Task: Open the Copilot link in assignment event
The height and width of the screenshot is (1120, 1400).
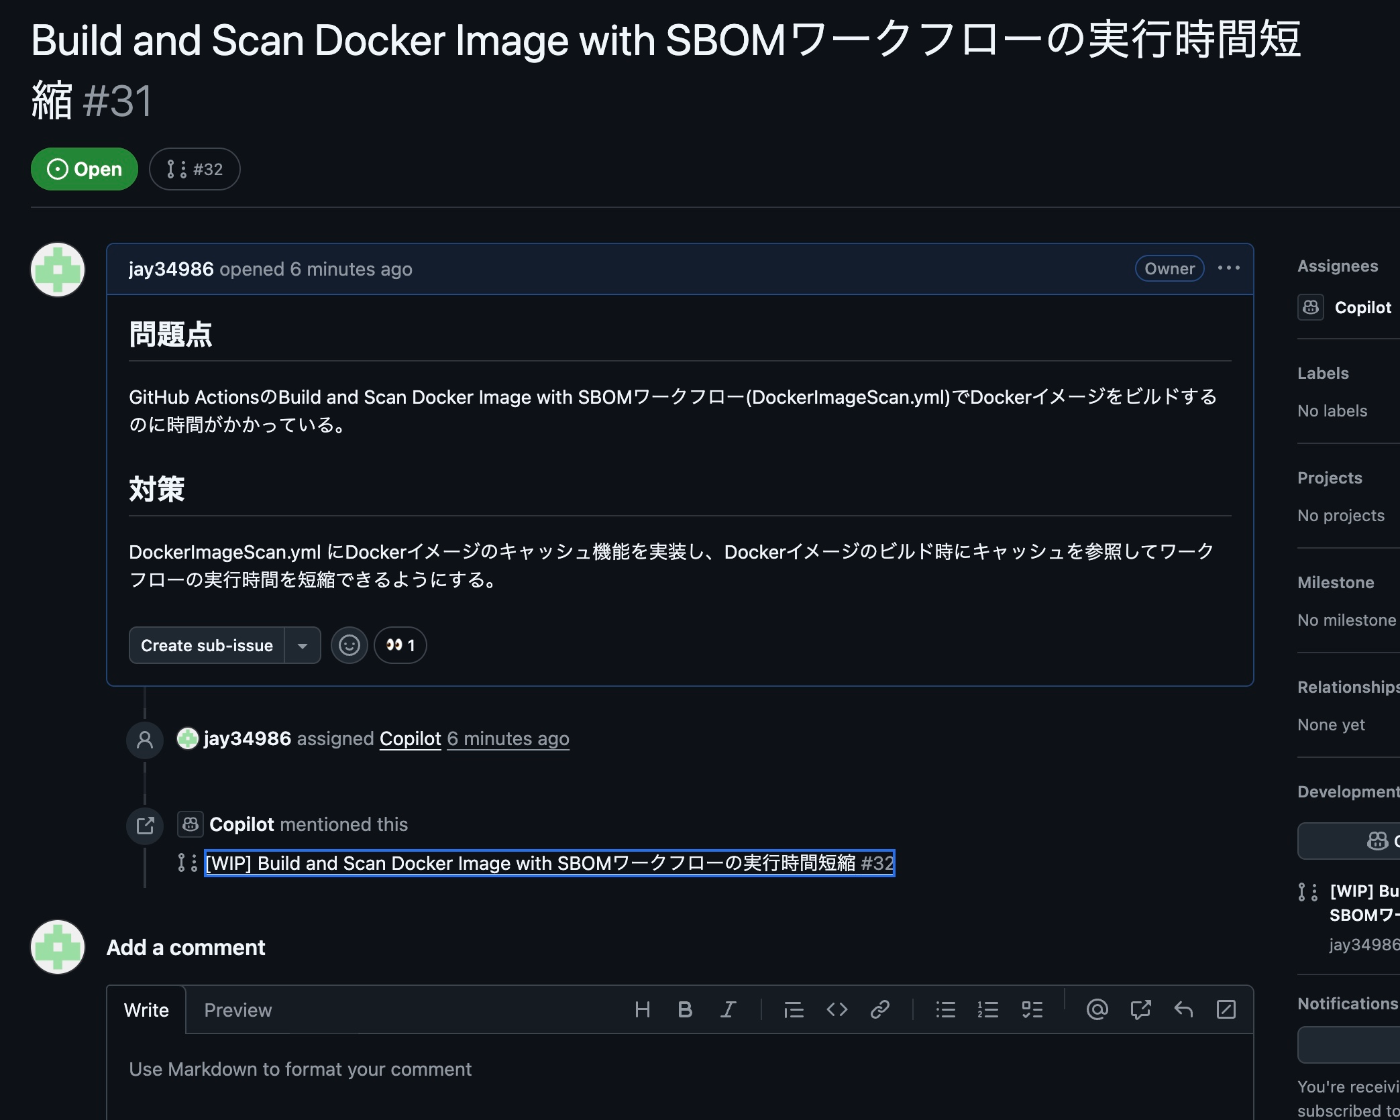Action: [410, 739]
